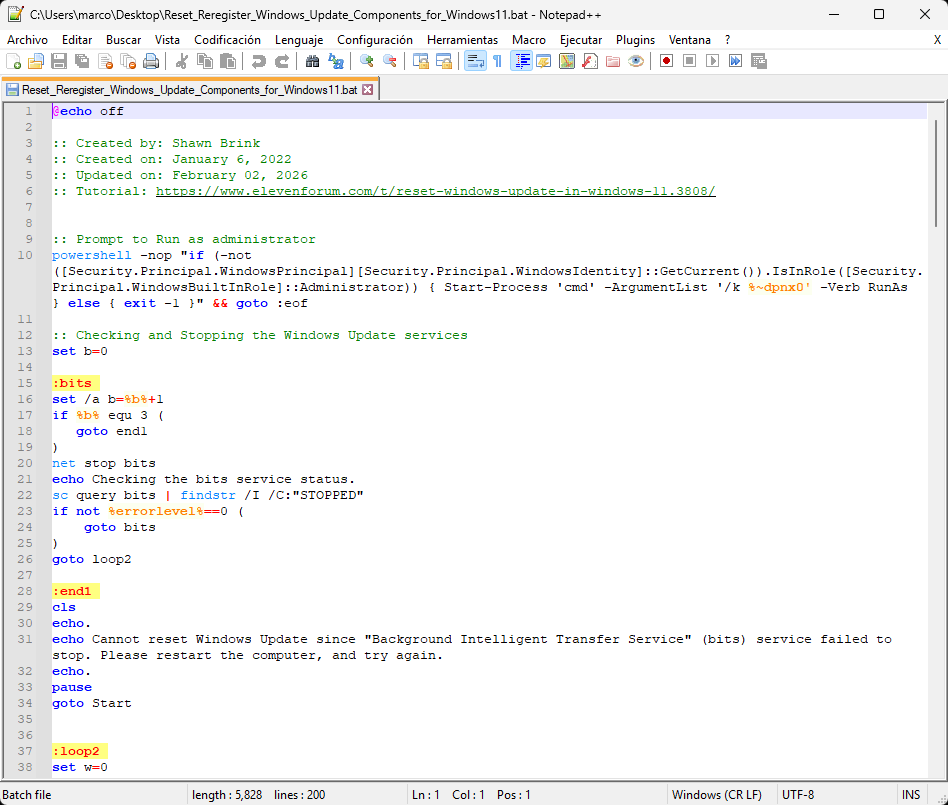Open the Ejecutar menu

pos(580,40)
